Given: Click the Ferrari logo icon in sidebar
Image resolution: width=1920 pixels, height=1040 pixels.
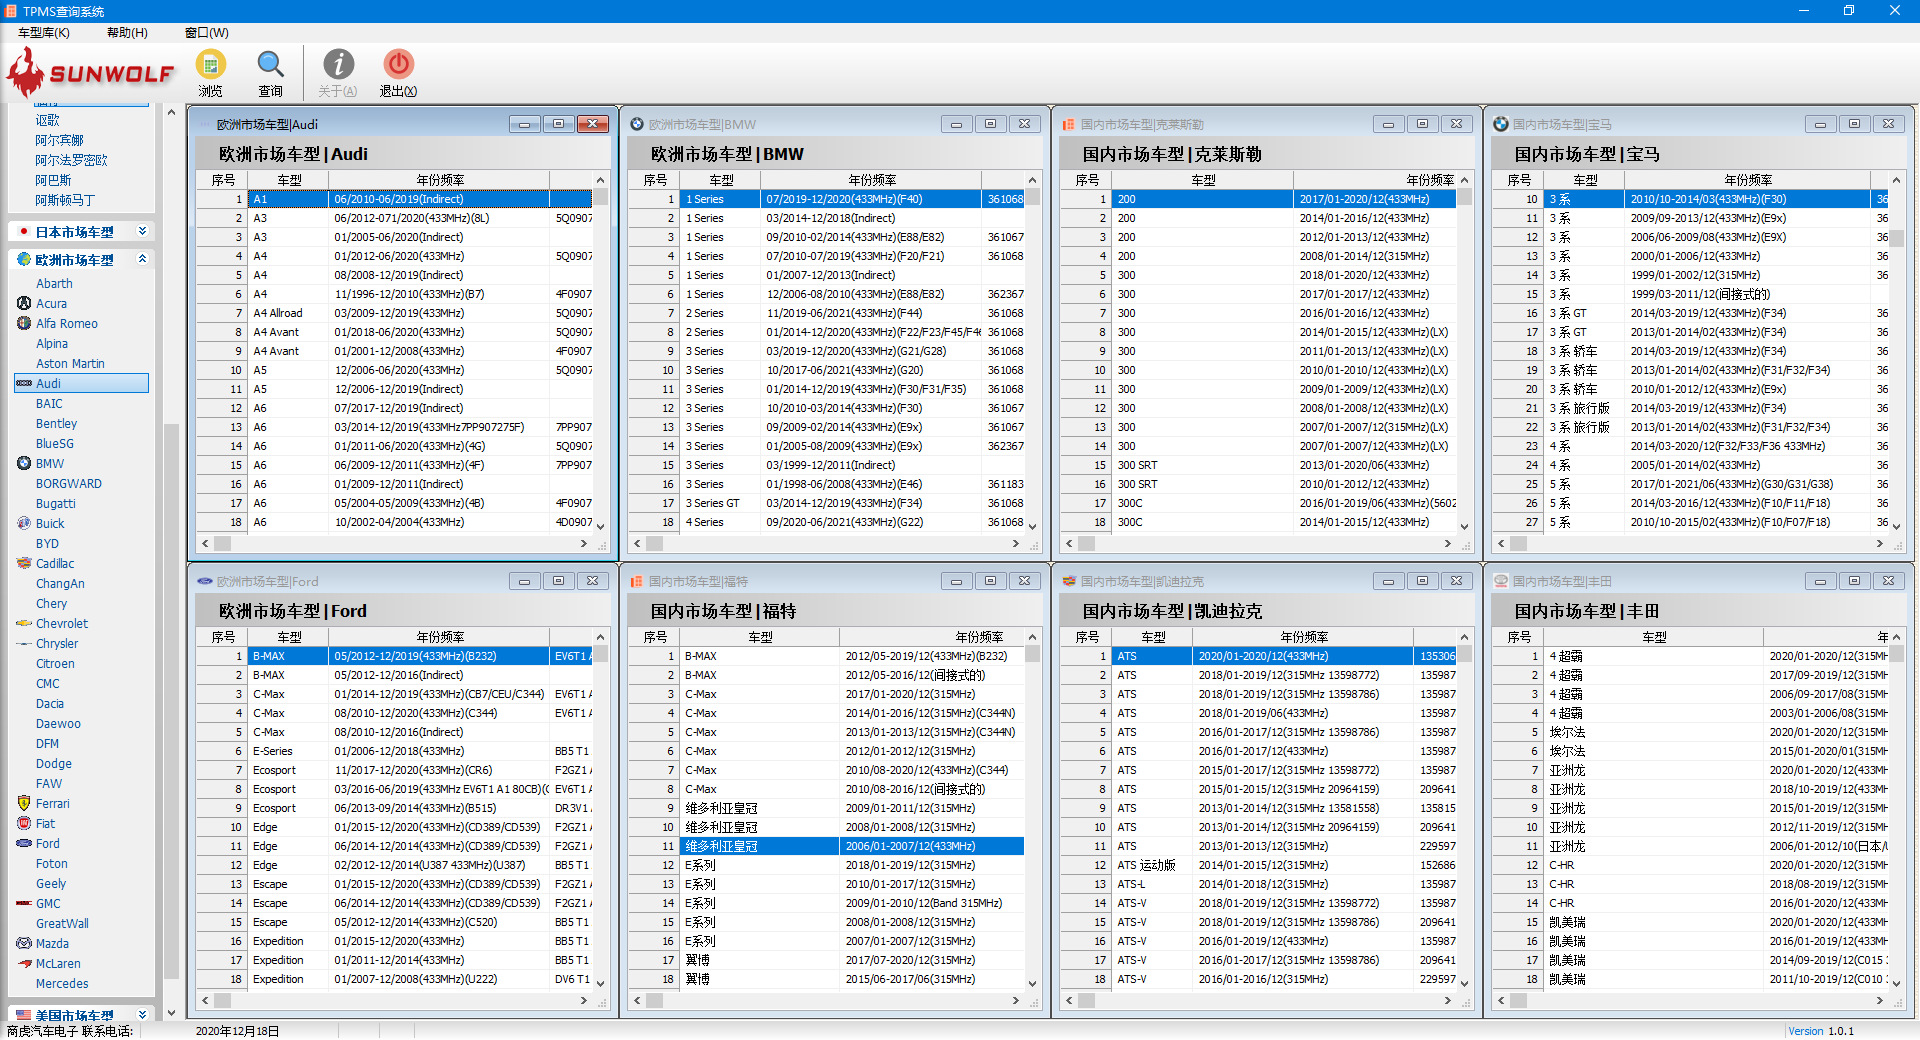Looking at the screenshot, I should pos(24,803).
